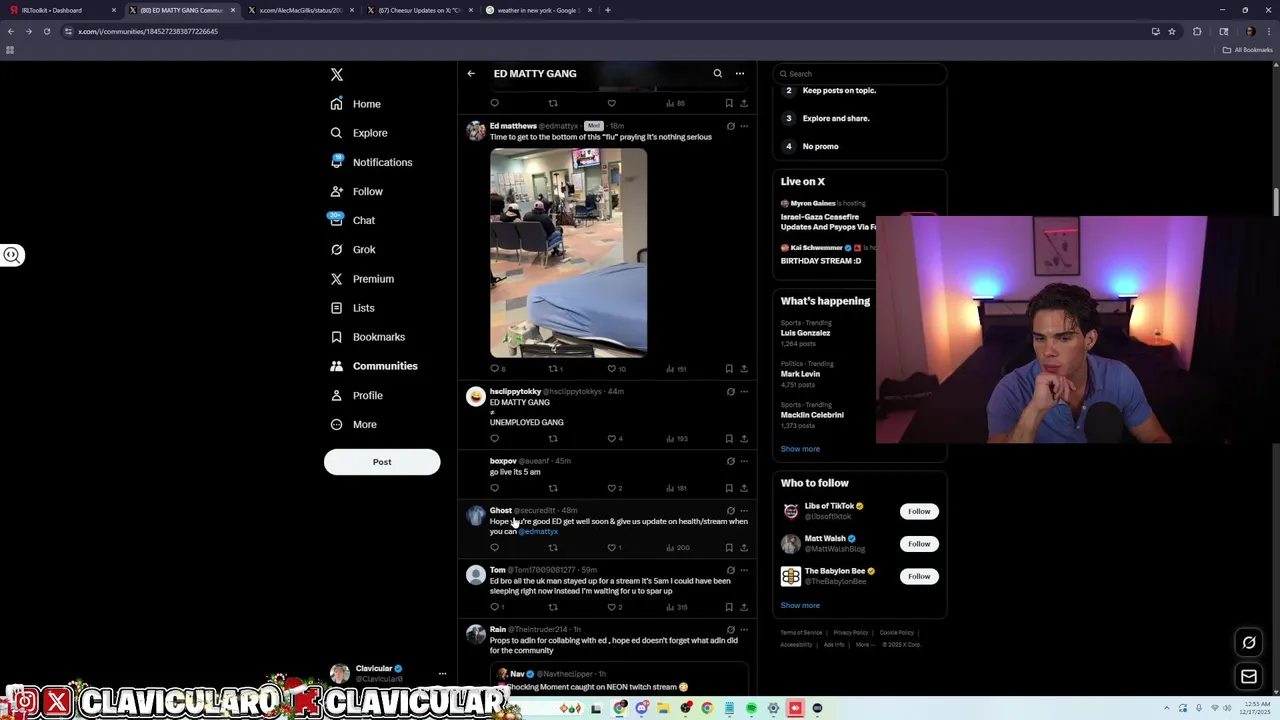The height and width of the screenshot is (720, 1280).
Task: Reload the page in the browser
Action: (x=46, y=31)
